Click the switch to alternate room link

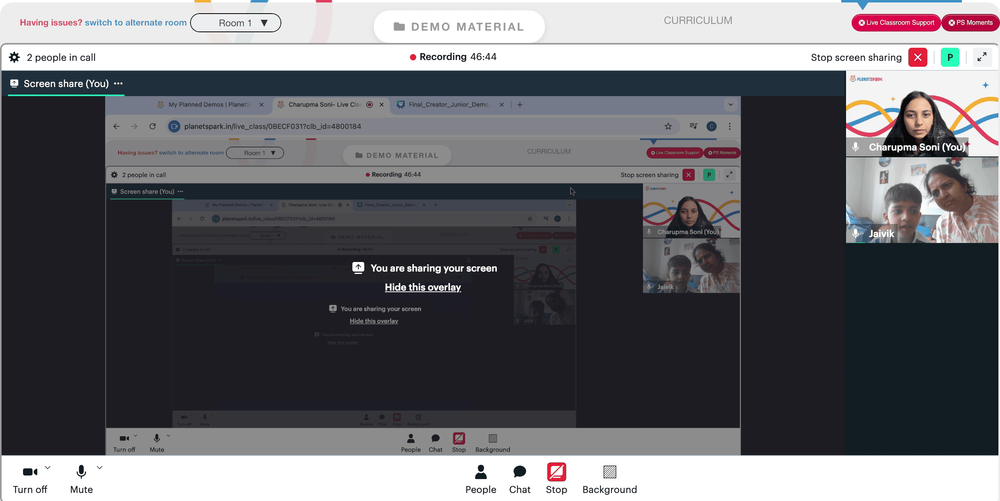click(x=136, y=23)
